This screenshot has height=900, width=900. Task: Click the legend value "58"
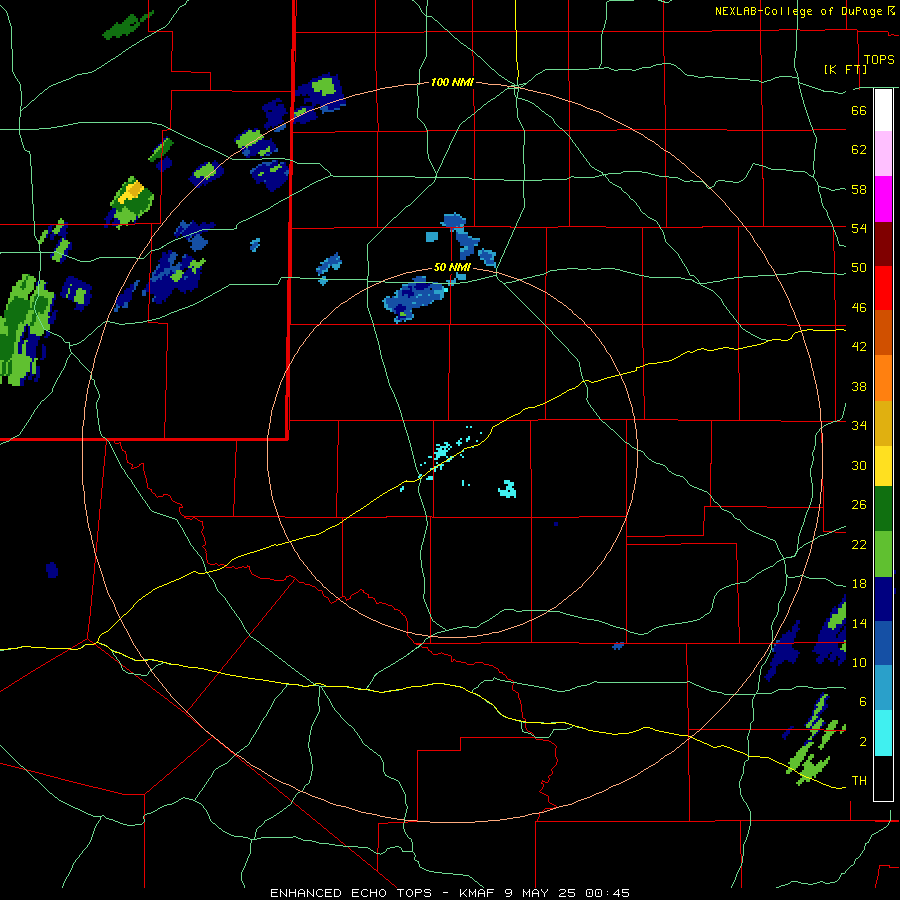[x=859, y=189]
